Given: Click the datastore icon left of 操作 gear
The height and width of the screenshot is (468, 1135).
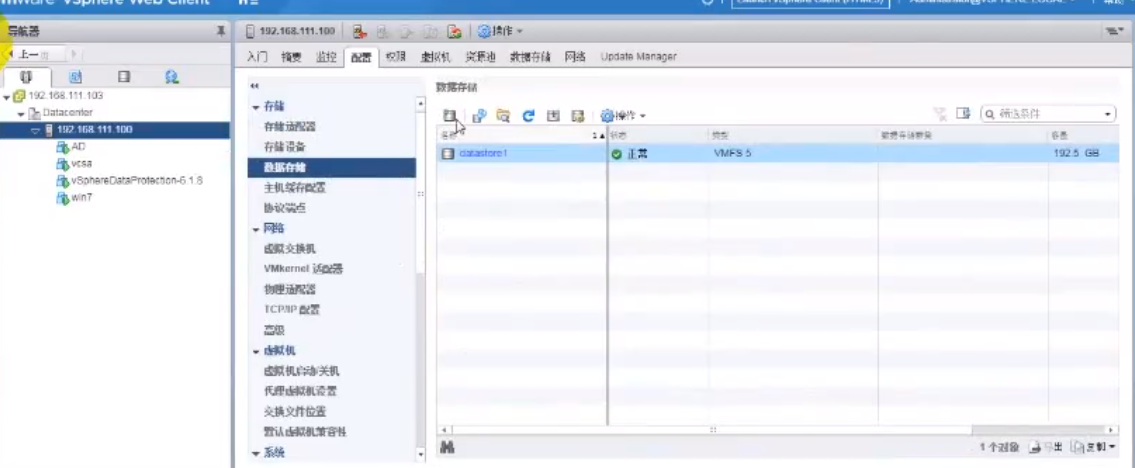Looking at the screenshot, I should [x=577, y=115].
